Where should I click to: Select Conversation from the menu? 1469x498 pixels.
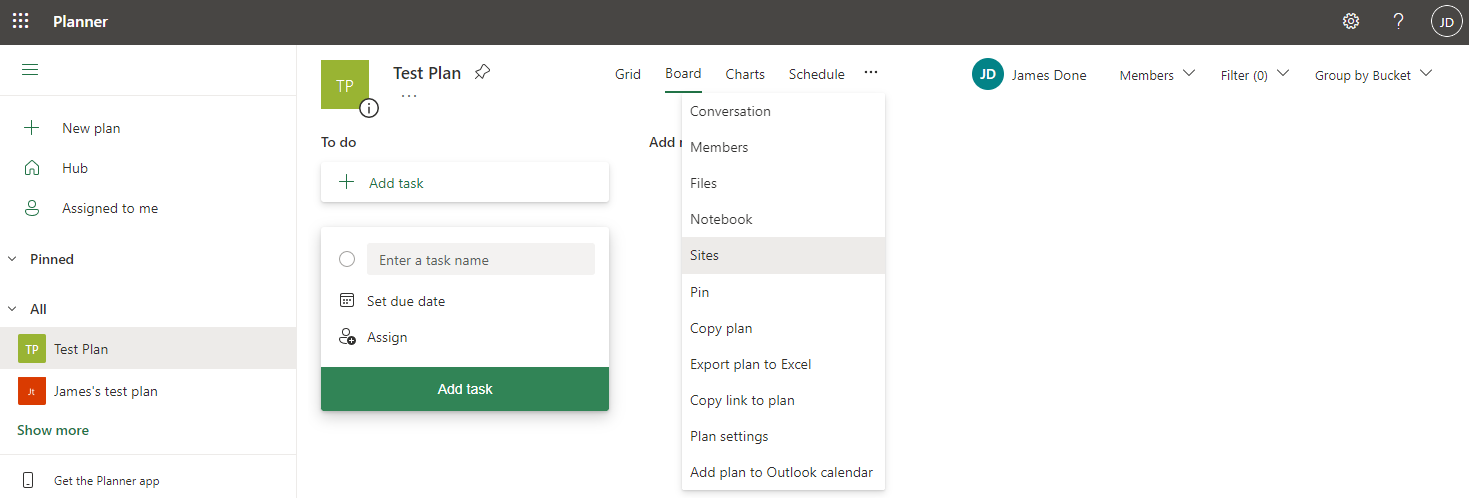pos(783,111)
